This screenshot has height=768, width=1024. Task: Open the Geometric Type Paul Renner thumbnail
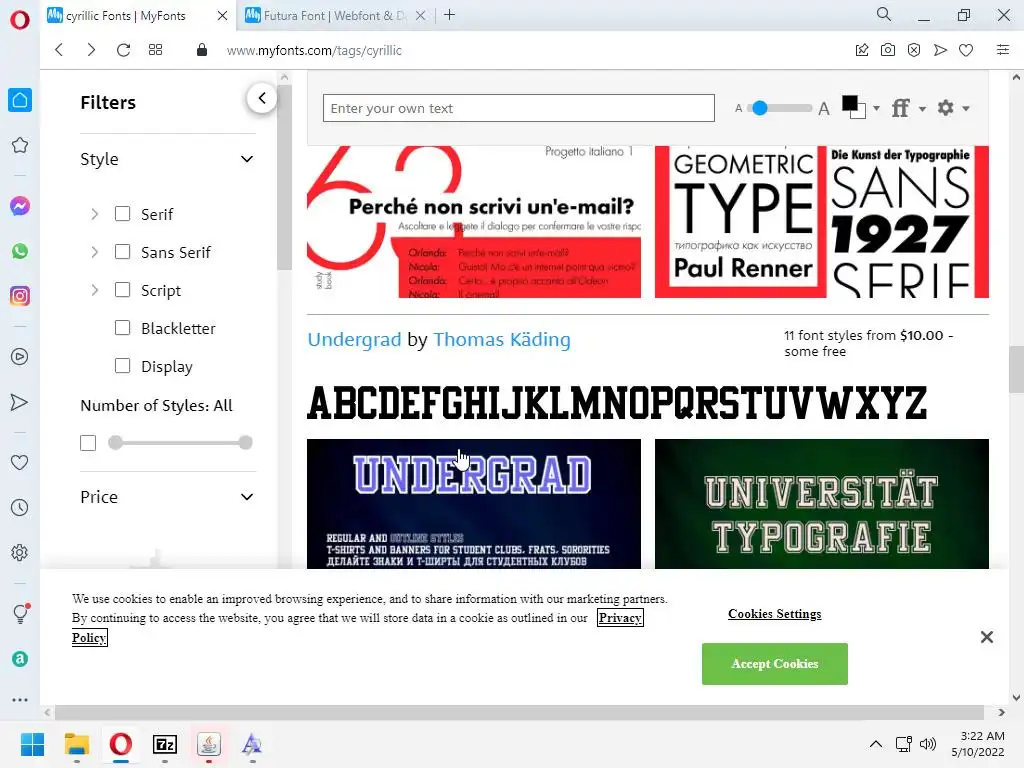click(822, 222)
